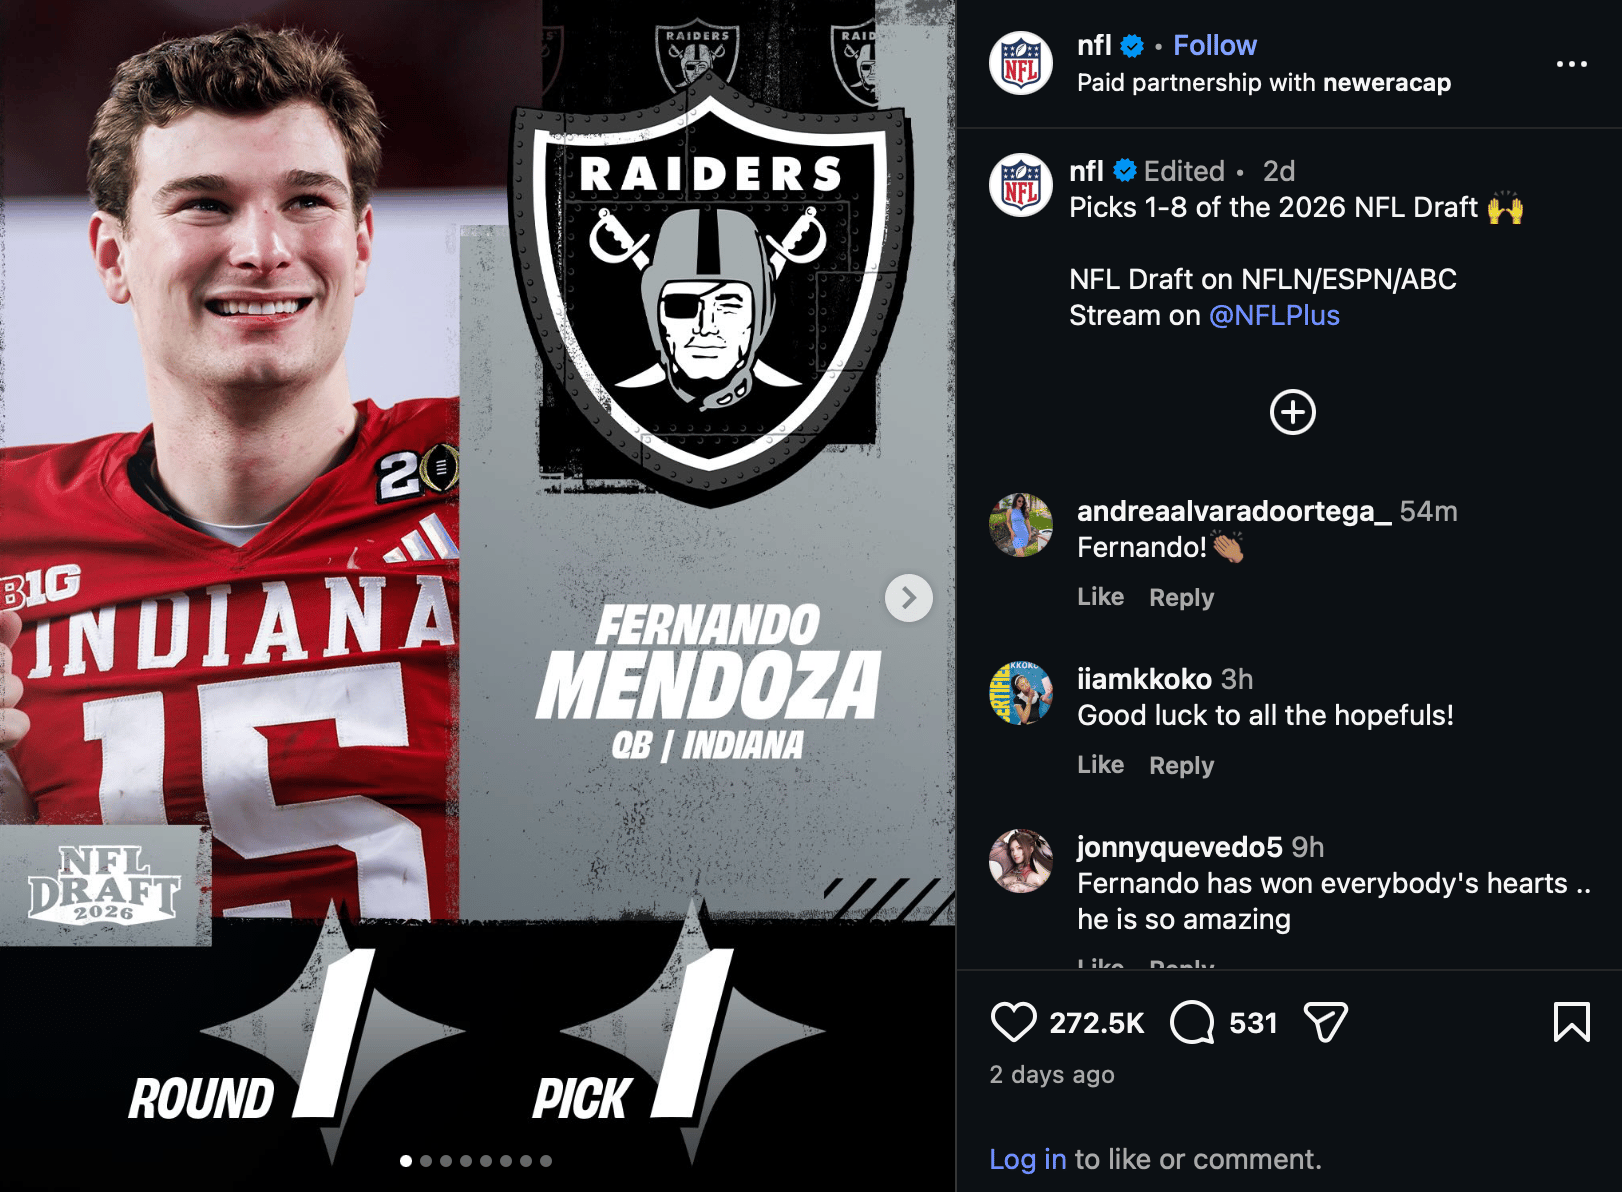
Task: Click the plus circle icon below the caption
Action: (x=1292, y=412)
